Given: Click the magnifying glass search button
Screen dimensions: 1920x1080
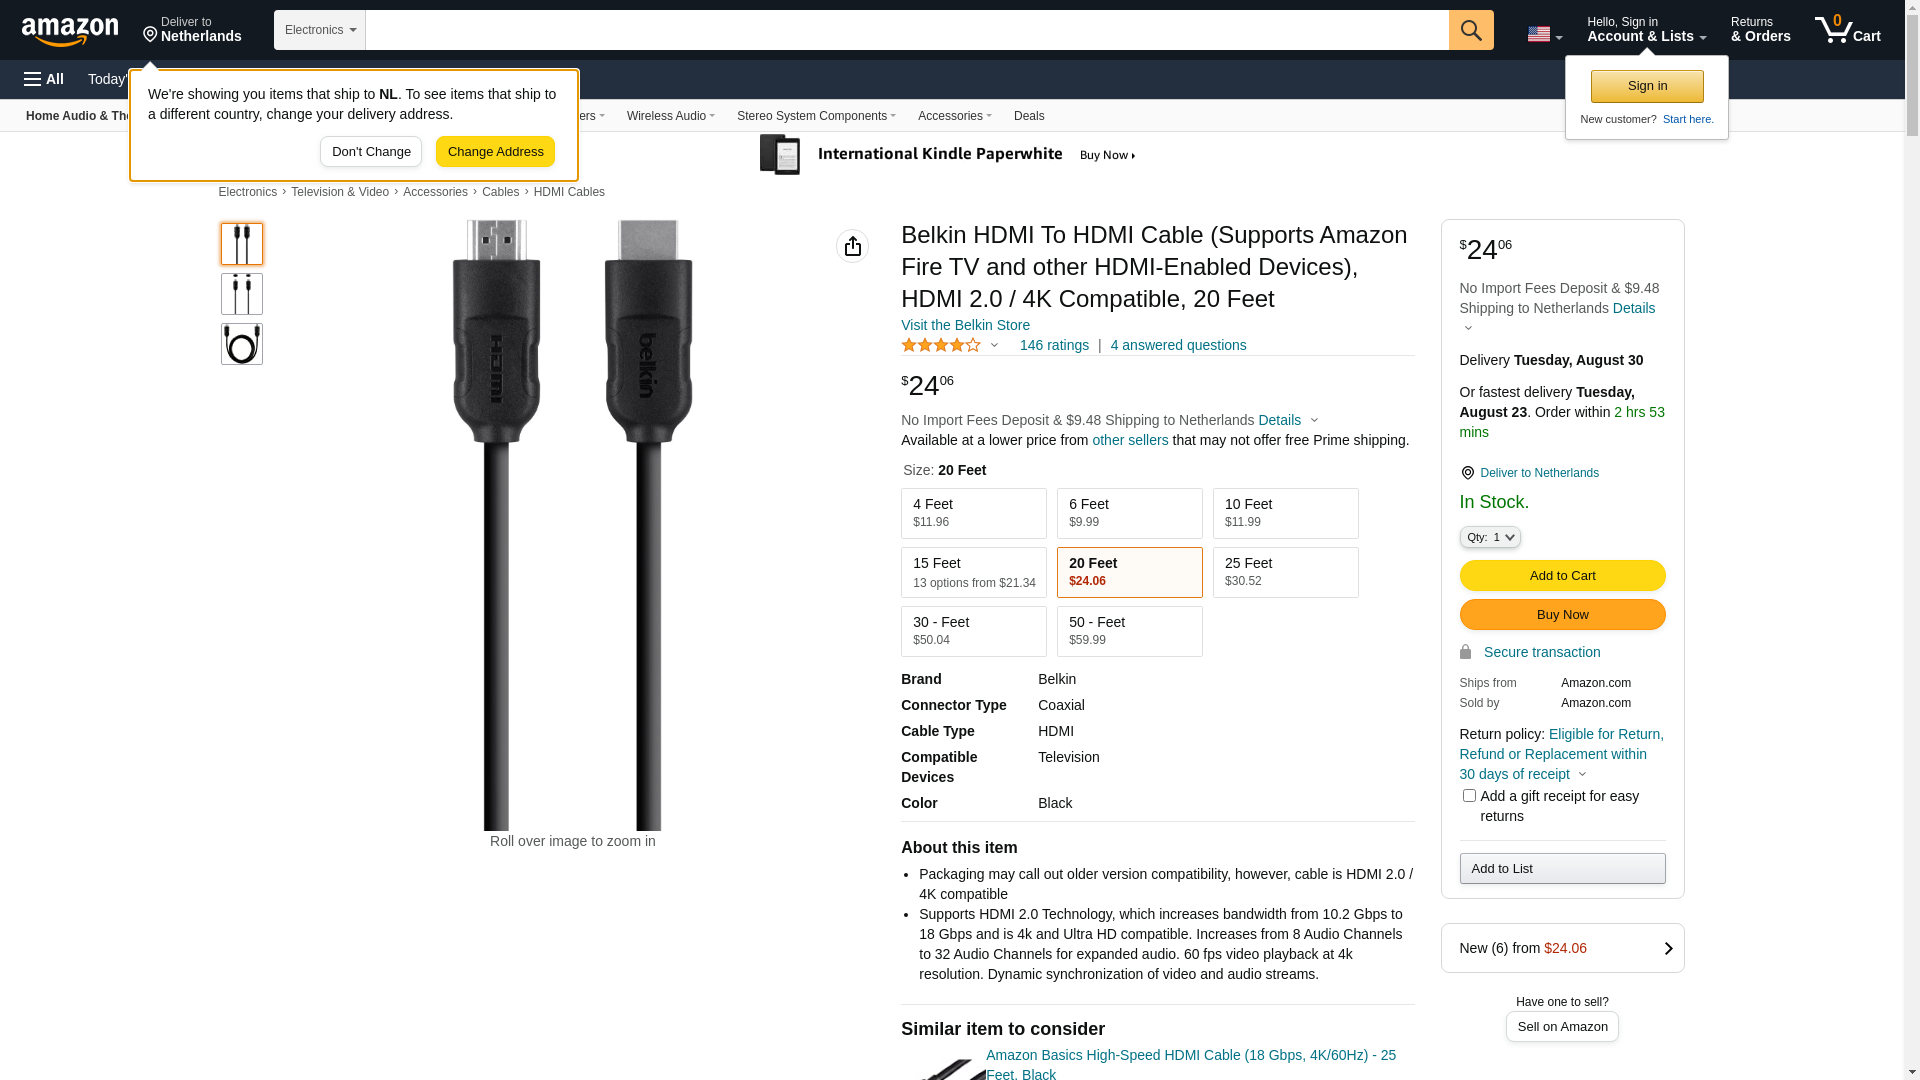Looking at the screenshot, I should pos(1470,30).
